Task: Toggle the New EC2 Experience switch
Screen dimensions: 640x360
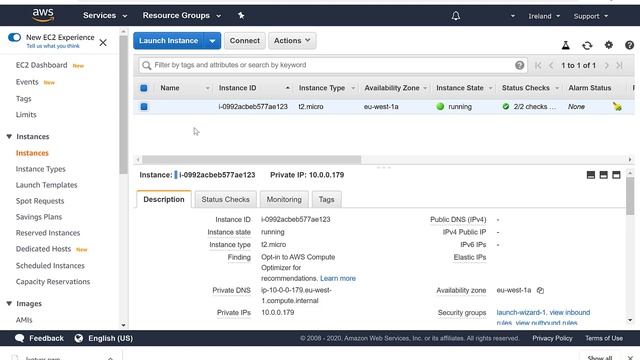Action: pyautogui.click(x=14, y=37)
